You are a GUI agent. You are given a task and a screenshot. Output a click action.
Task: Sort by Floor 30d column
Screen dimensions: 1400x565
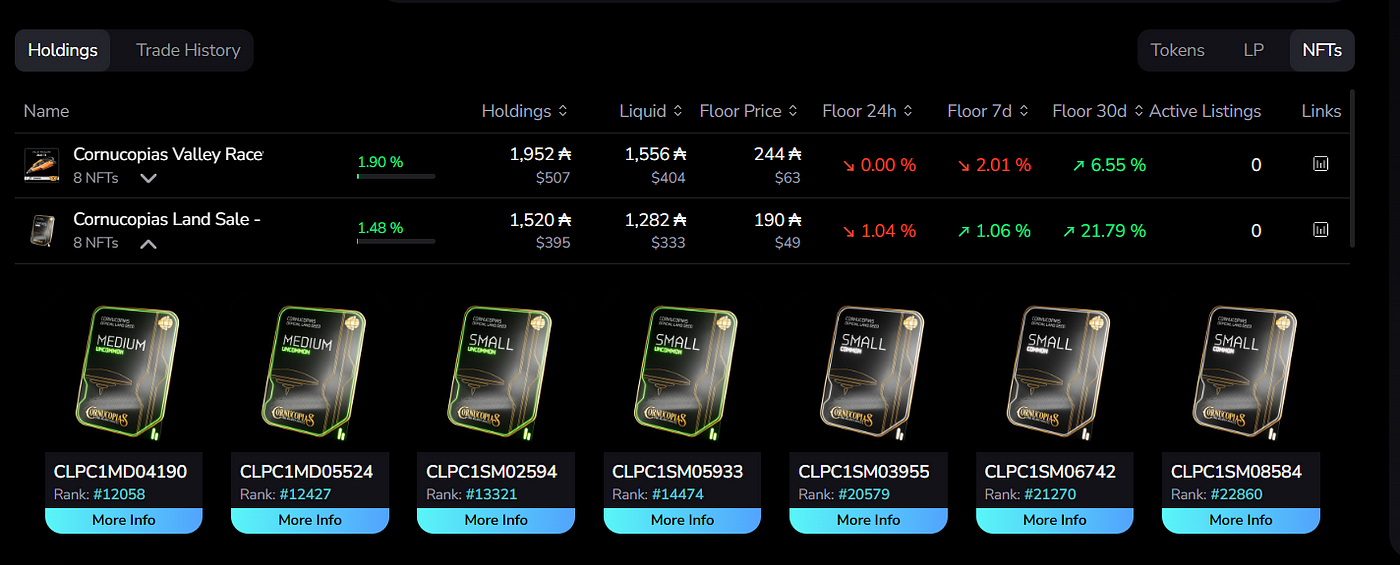point(1098,111)
